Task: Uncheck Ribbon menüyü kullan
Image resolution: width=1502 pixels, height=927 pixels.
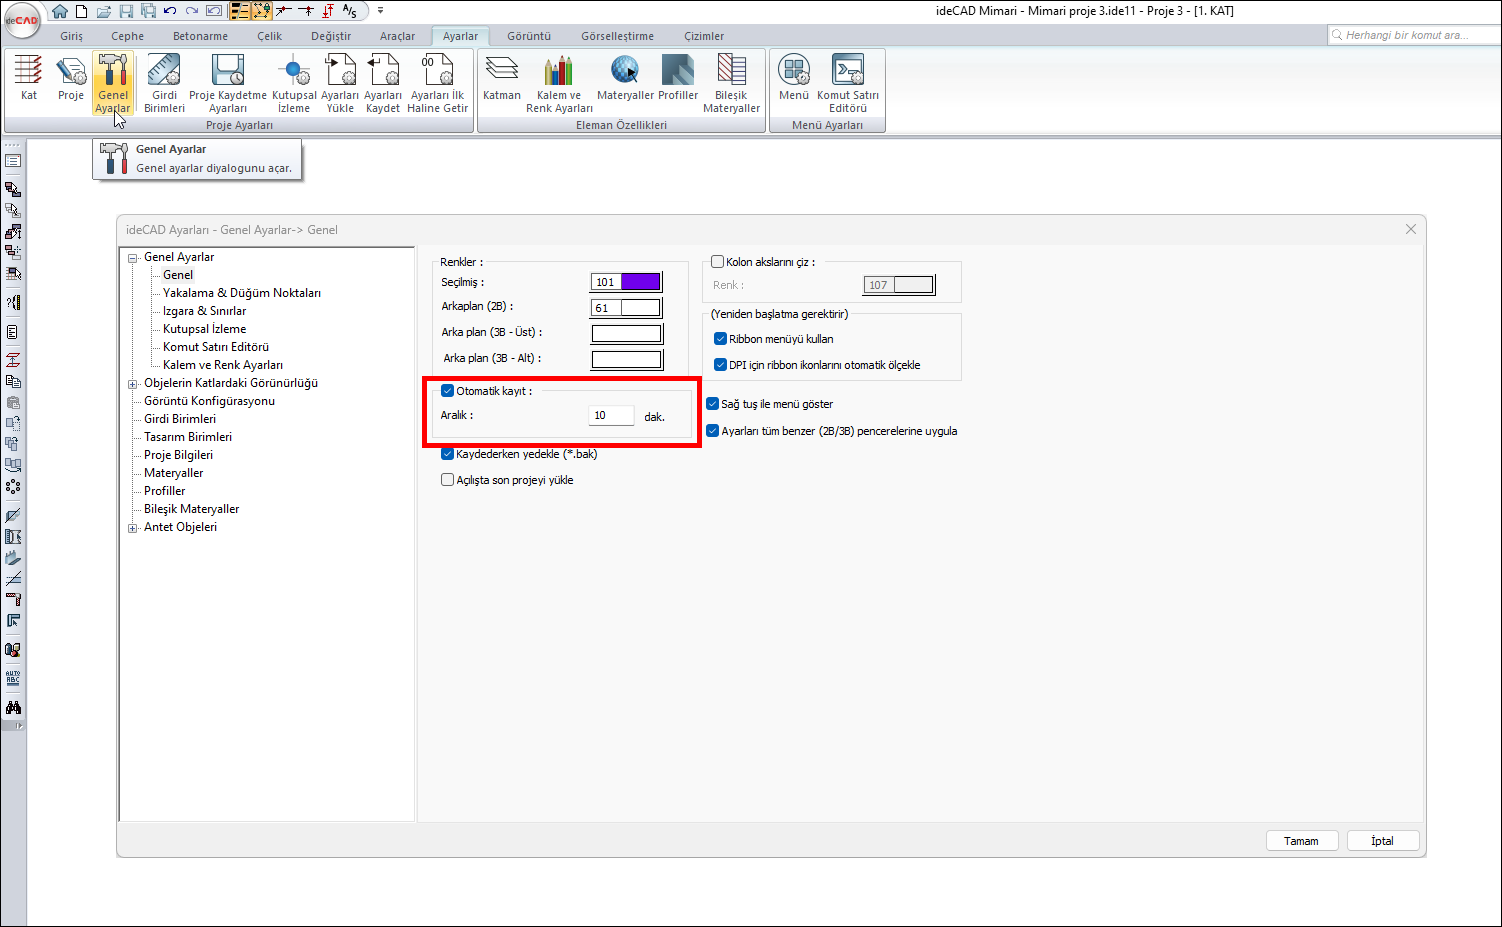Action: [720, 339]
